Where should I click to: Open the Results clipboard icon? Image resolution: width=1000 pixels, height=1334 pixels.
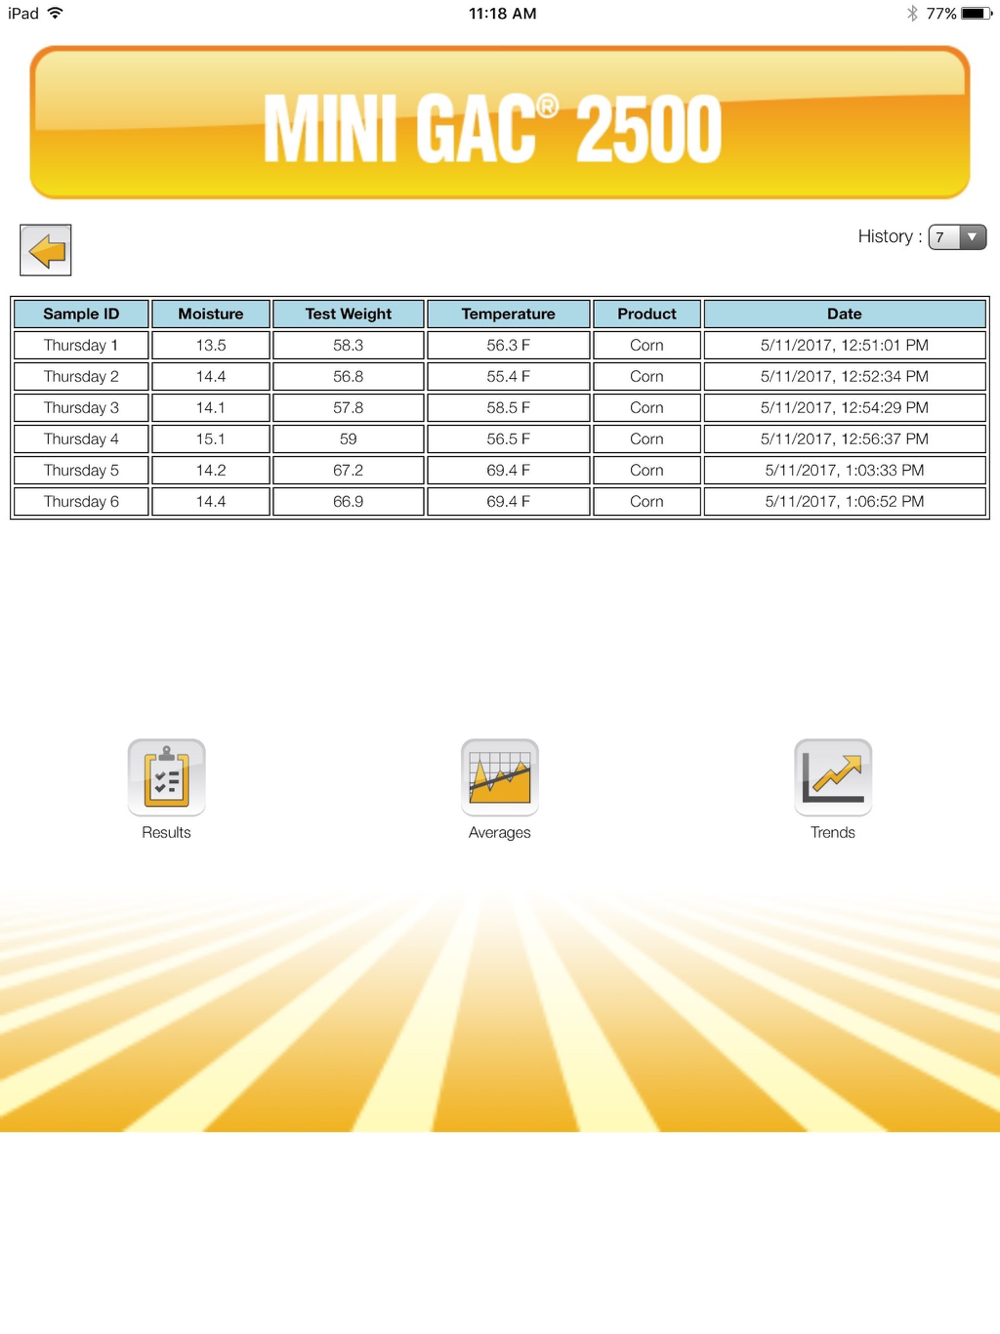[x=166, y=777]
